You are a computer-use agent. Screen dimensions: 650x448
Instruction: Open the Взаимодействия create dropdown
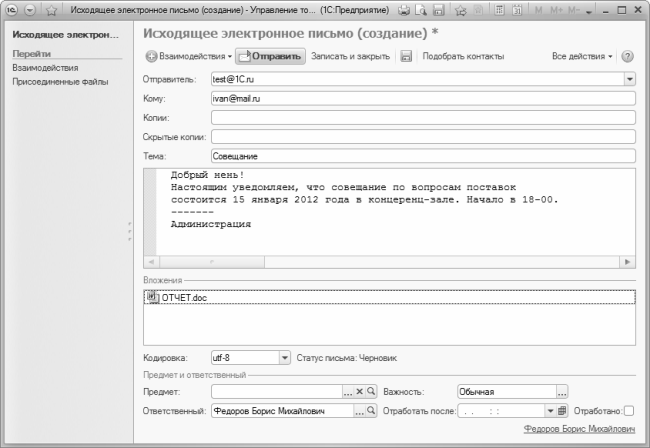pos(189,56)
